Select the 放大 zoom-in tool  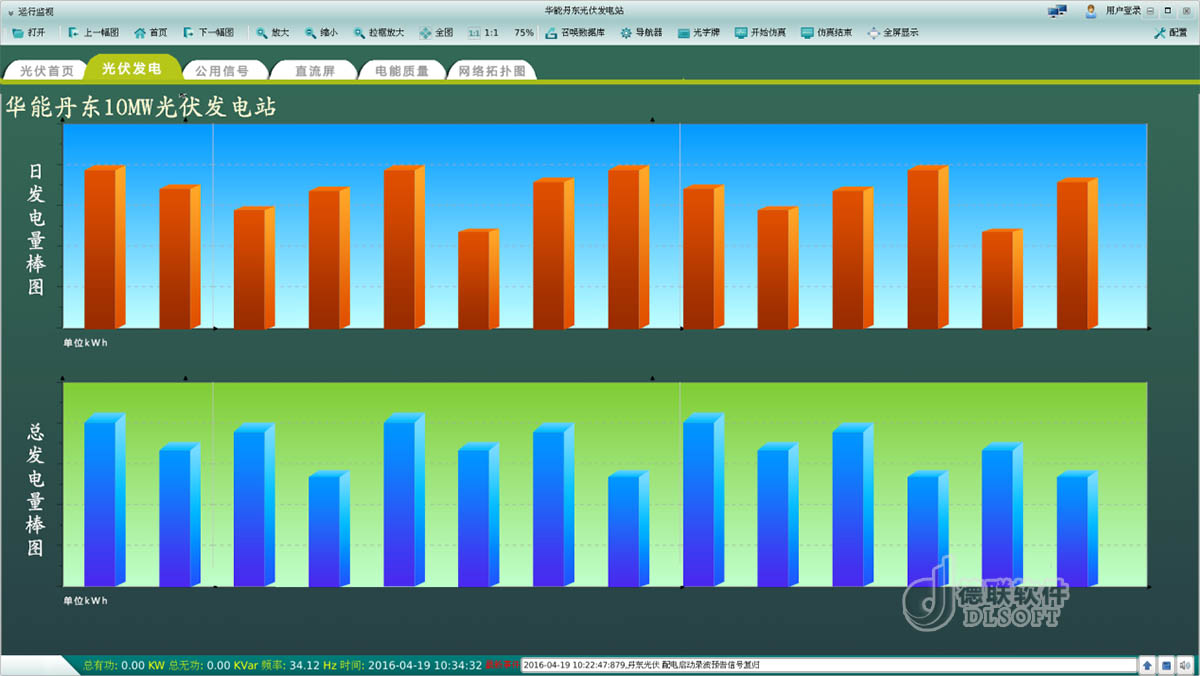pos(272,32)
